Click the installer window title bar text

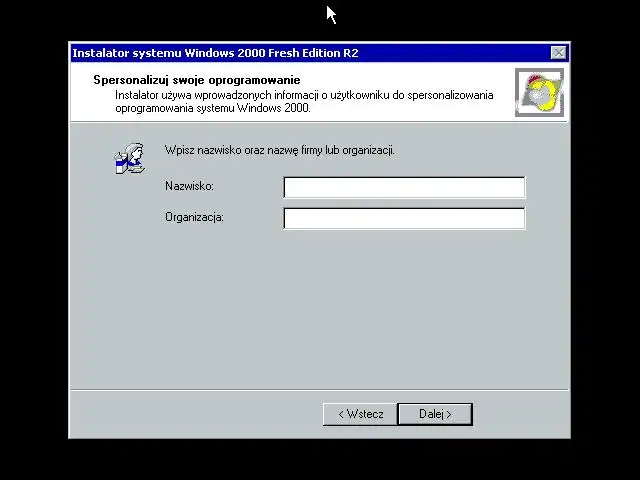pos(215,53)
